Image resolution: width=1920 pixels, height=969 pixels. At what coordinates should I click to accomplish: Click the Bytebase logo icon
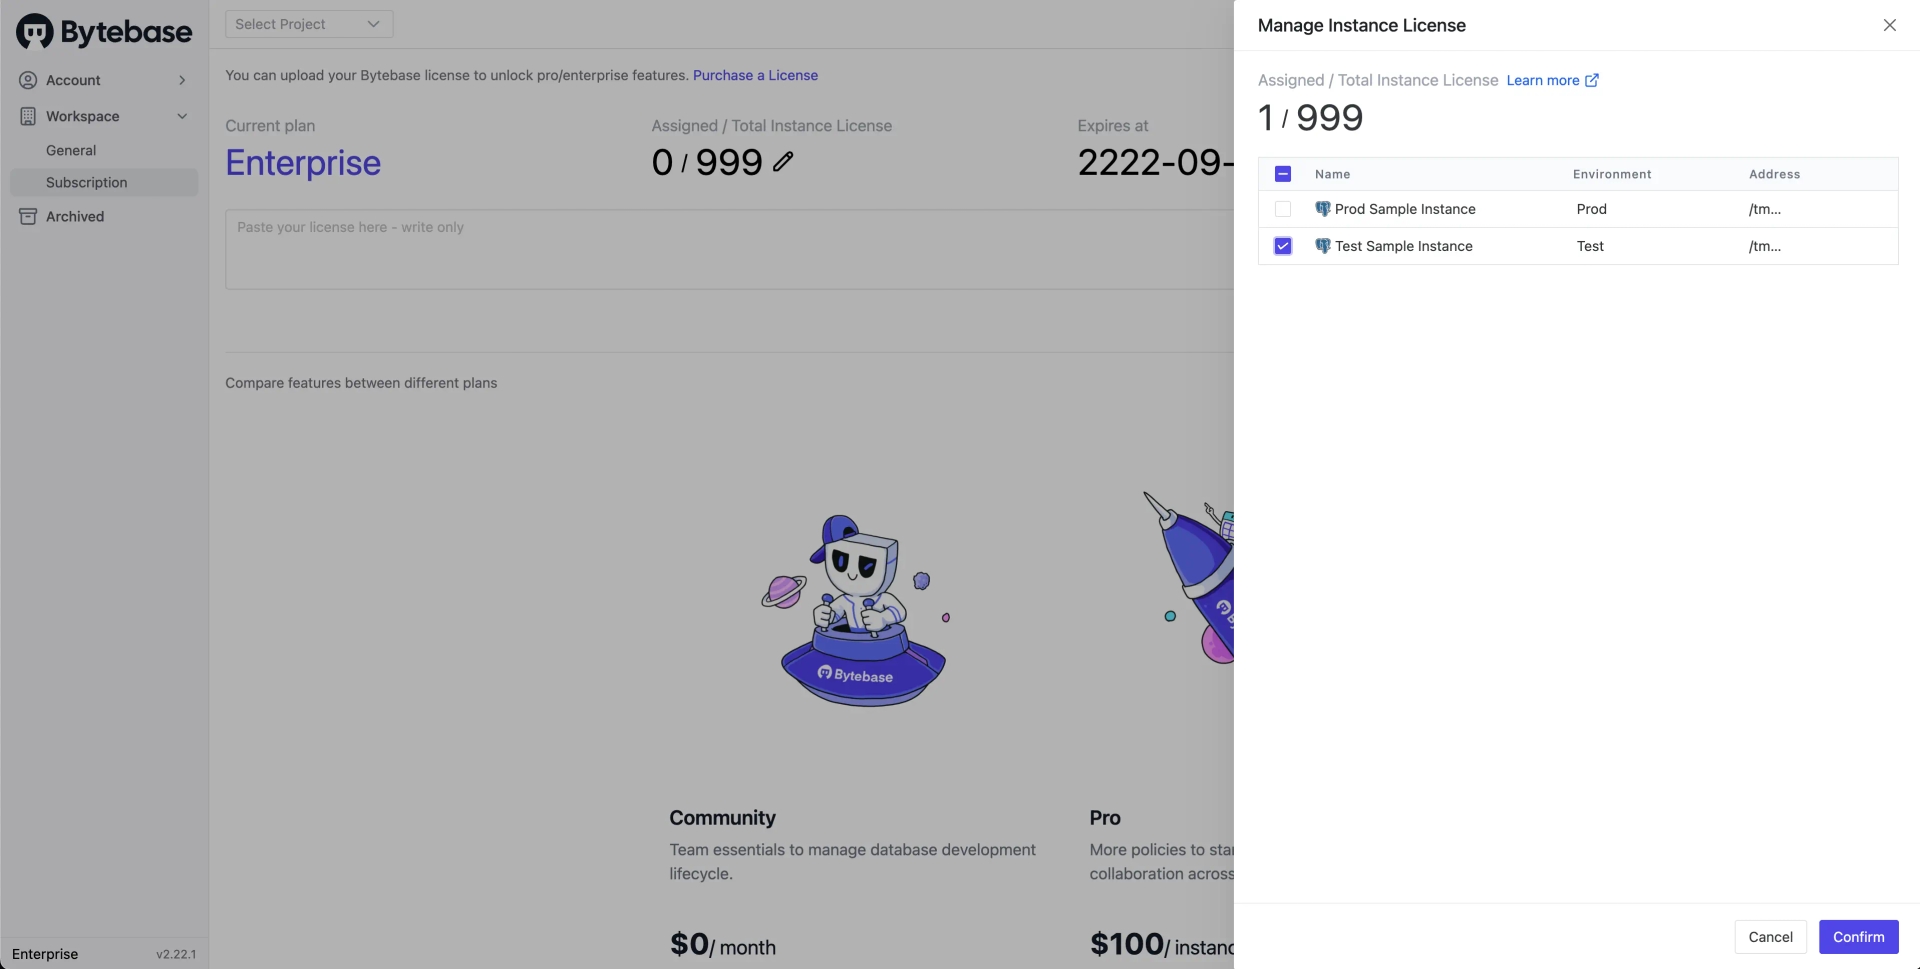35,32
